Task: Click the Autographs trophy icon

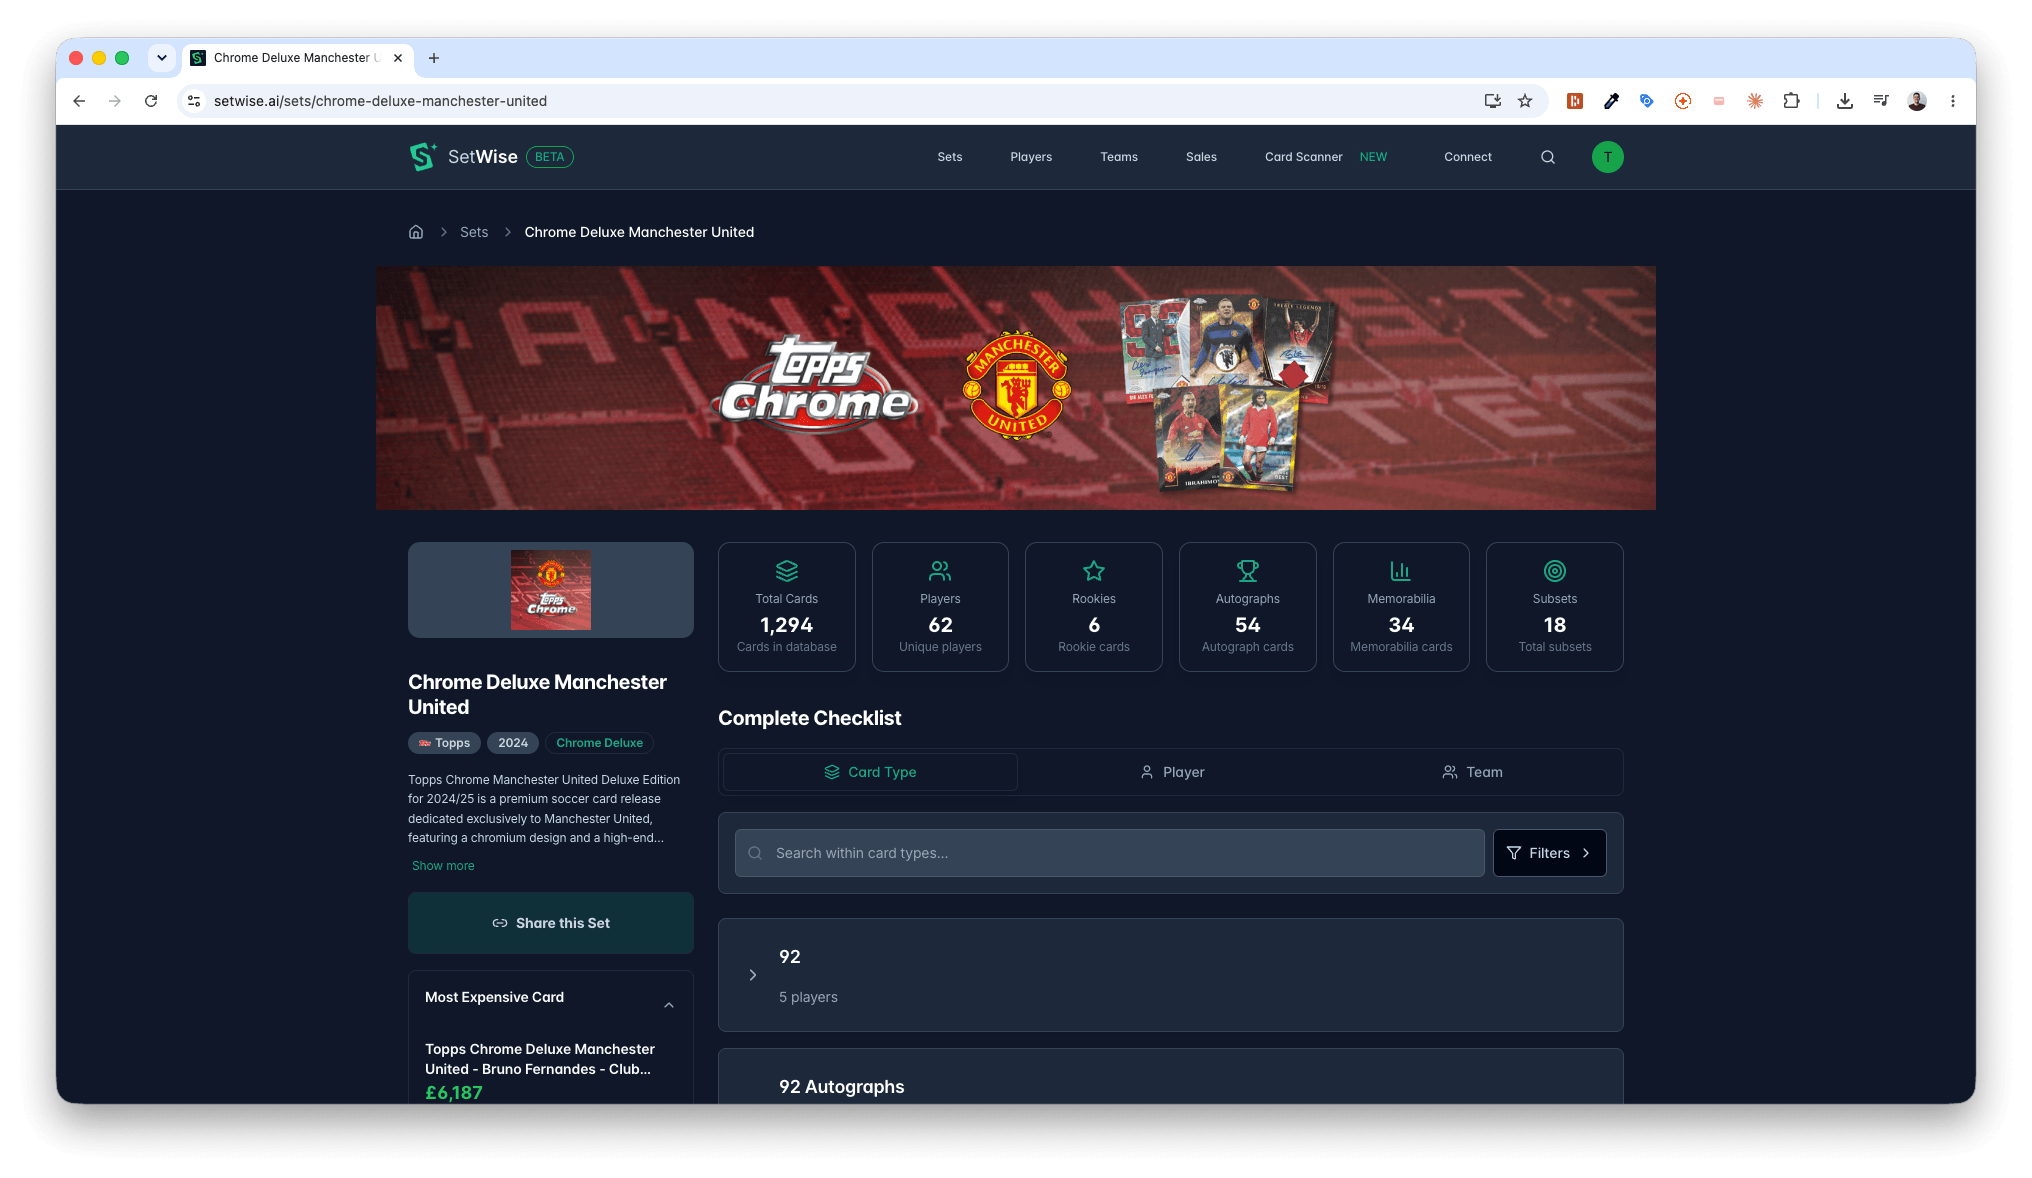Action: click(x=1248, y=571)
